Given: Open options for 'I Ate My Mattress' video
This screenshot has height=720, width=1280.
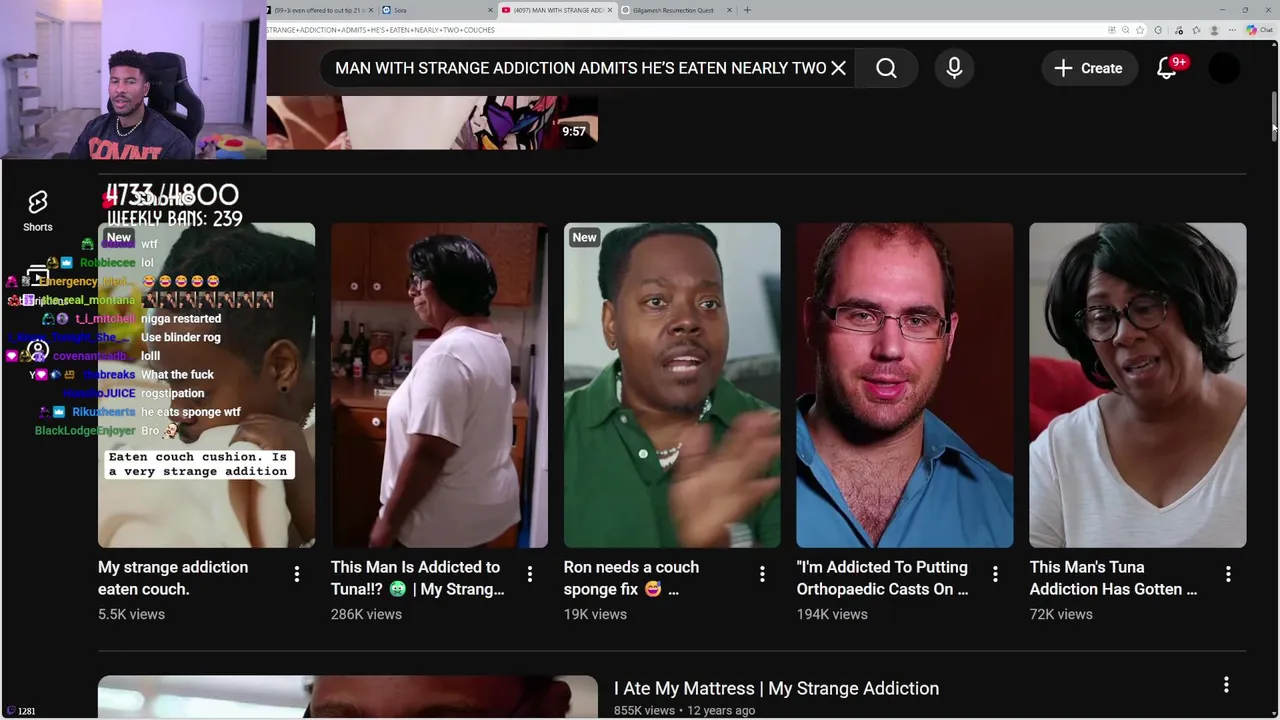Looking at the screenshot, I should (1226, 685).
